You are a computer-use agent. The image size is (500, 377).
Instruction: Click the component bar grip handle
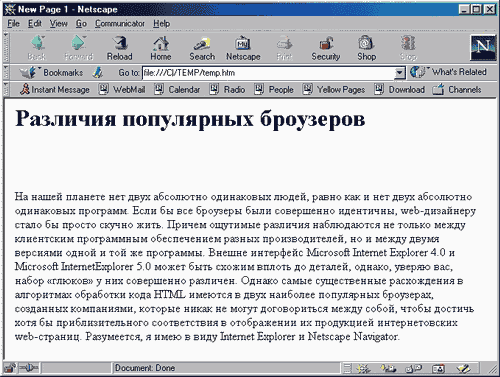[x=348, y=368]
